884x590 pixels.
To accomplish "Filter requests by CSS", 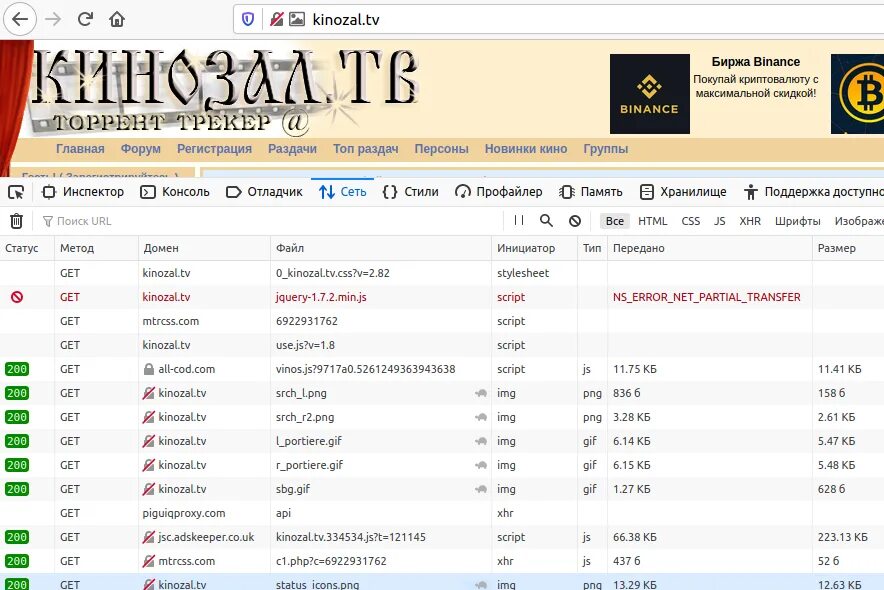I will pyautogui.click(x=691, y=221).
